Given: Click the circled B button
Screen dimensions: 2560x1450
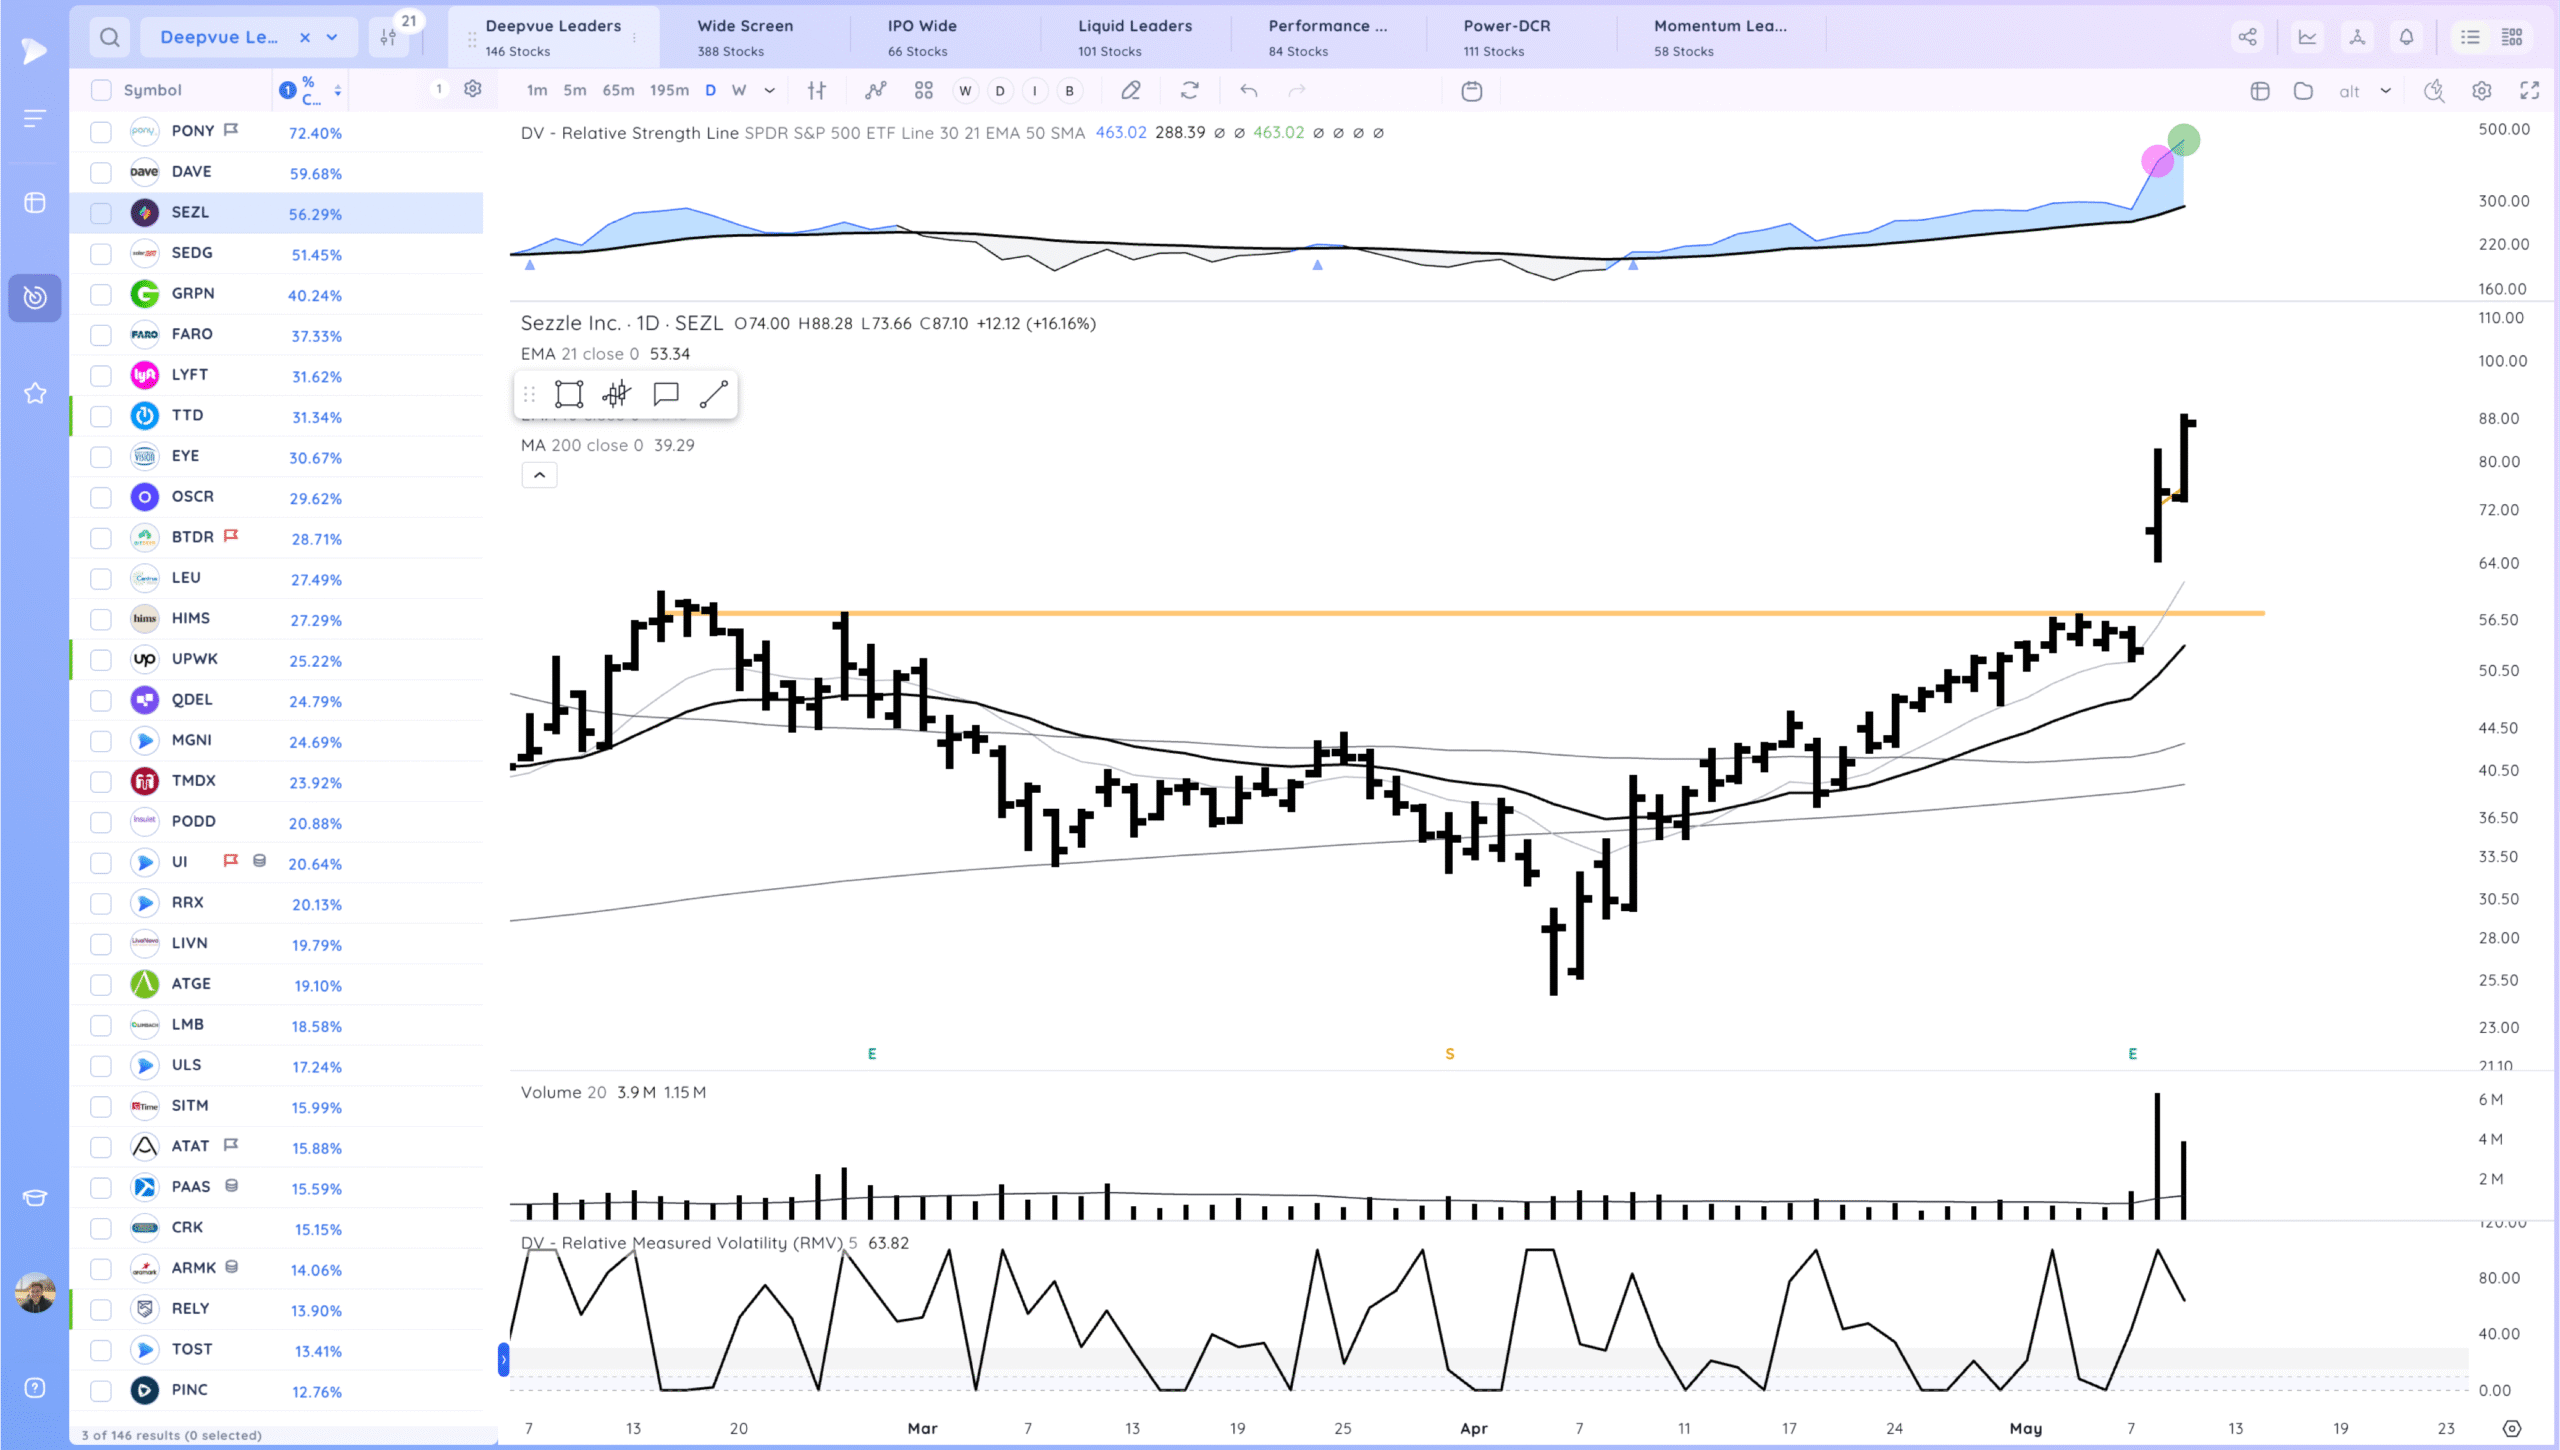Looking at the screenshot, I should click(x=1069, y=91).
